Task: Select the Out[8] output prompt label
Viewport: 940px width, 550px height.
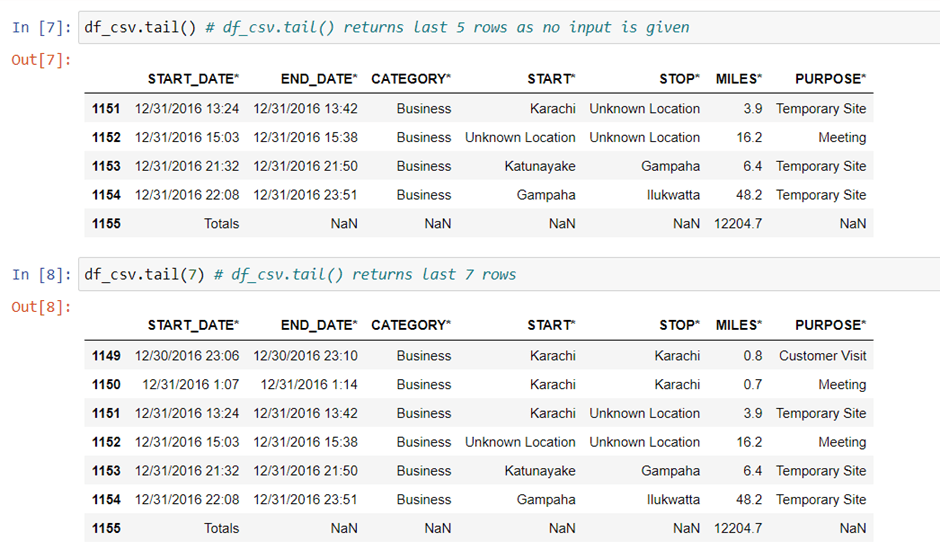Action: click(x=41, y=306)
